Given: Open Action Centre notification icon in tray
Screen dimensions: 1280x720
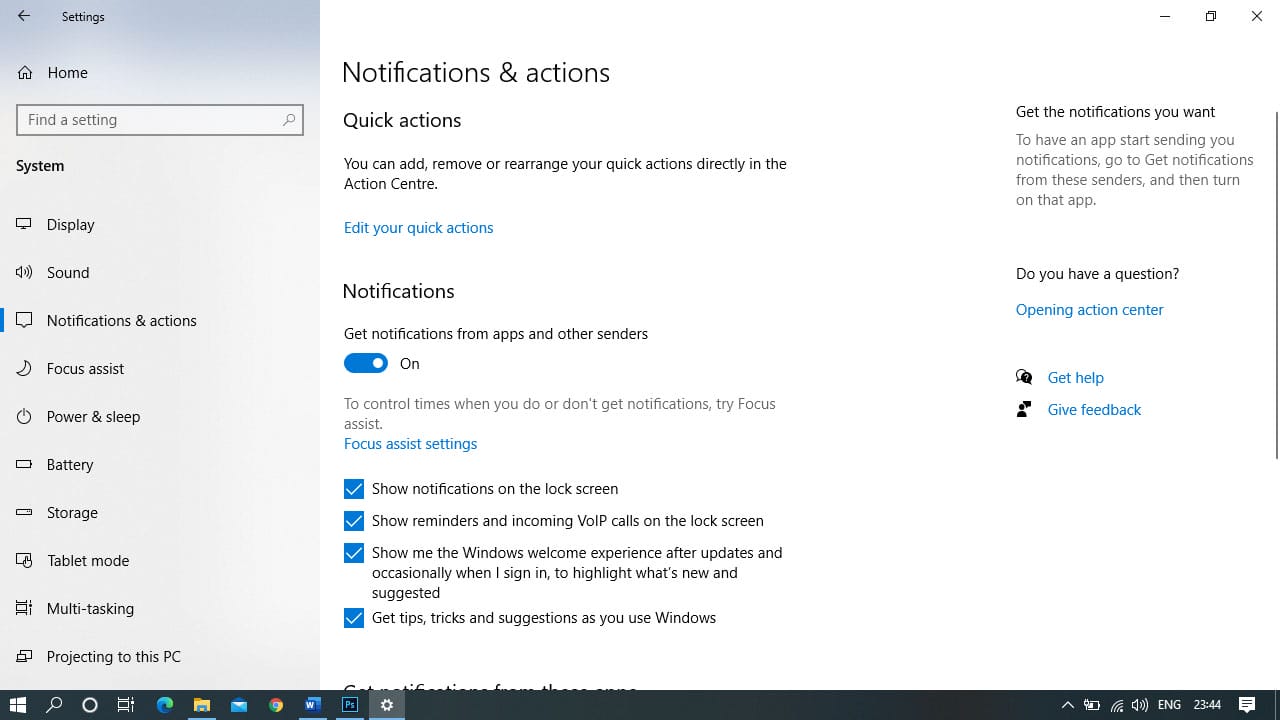Looking at the screenshot, I should point(1247,705).
